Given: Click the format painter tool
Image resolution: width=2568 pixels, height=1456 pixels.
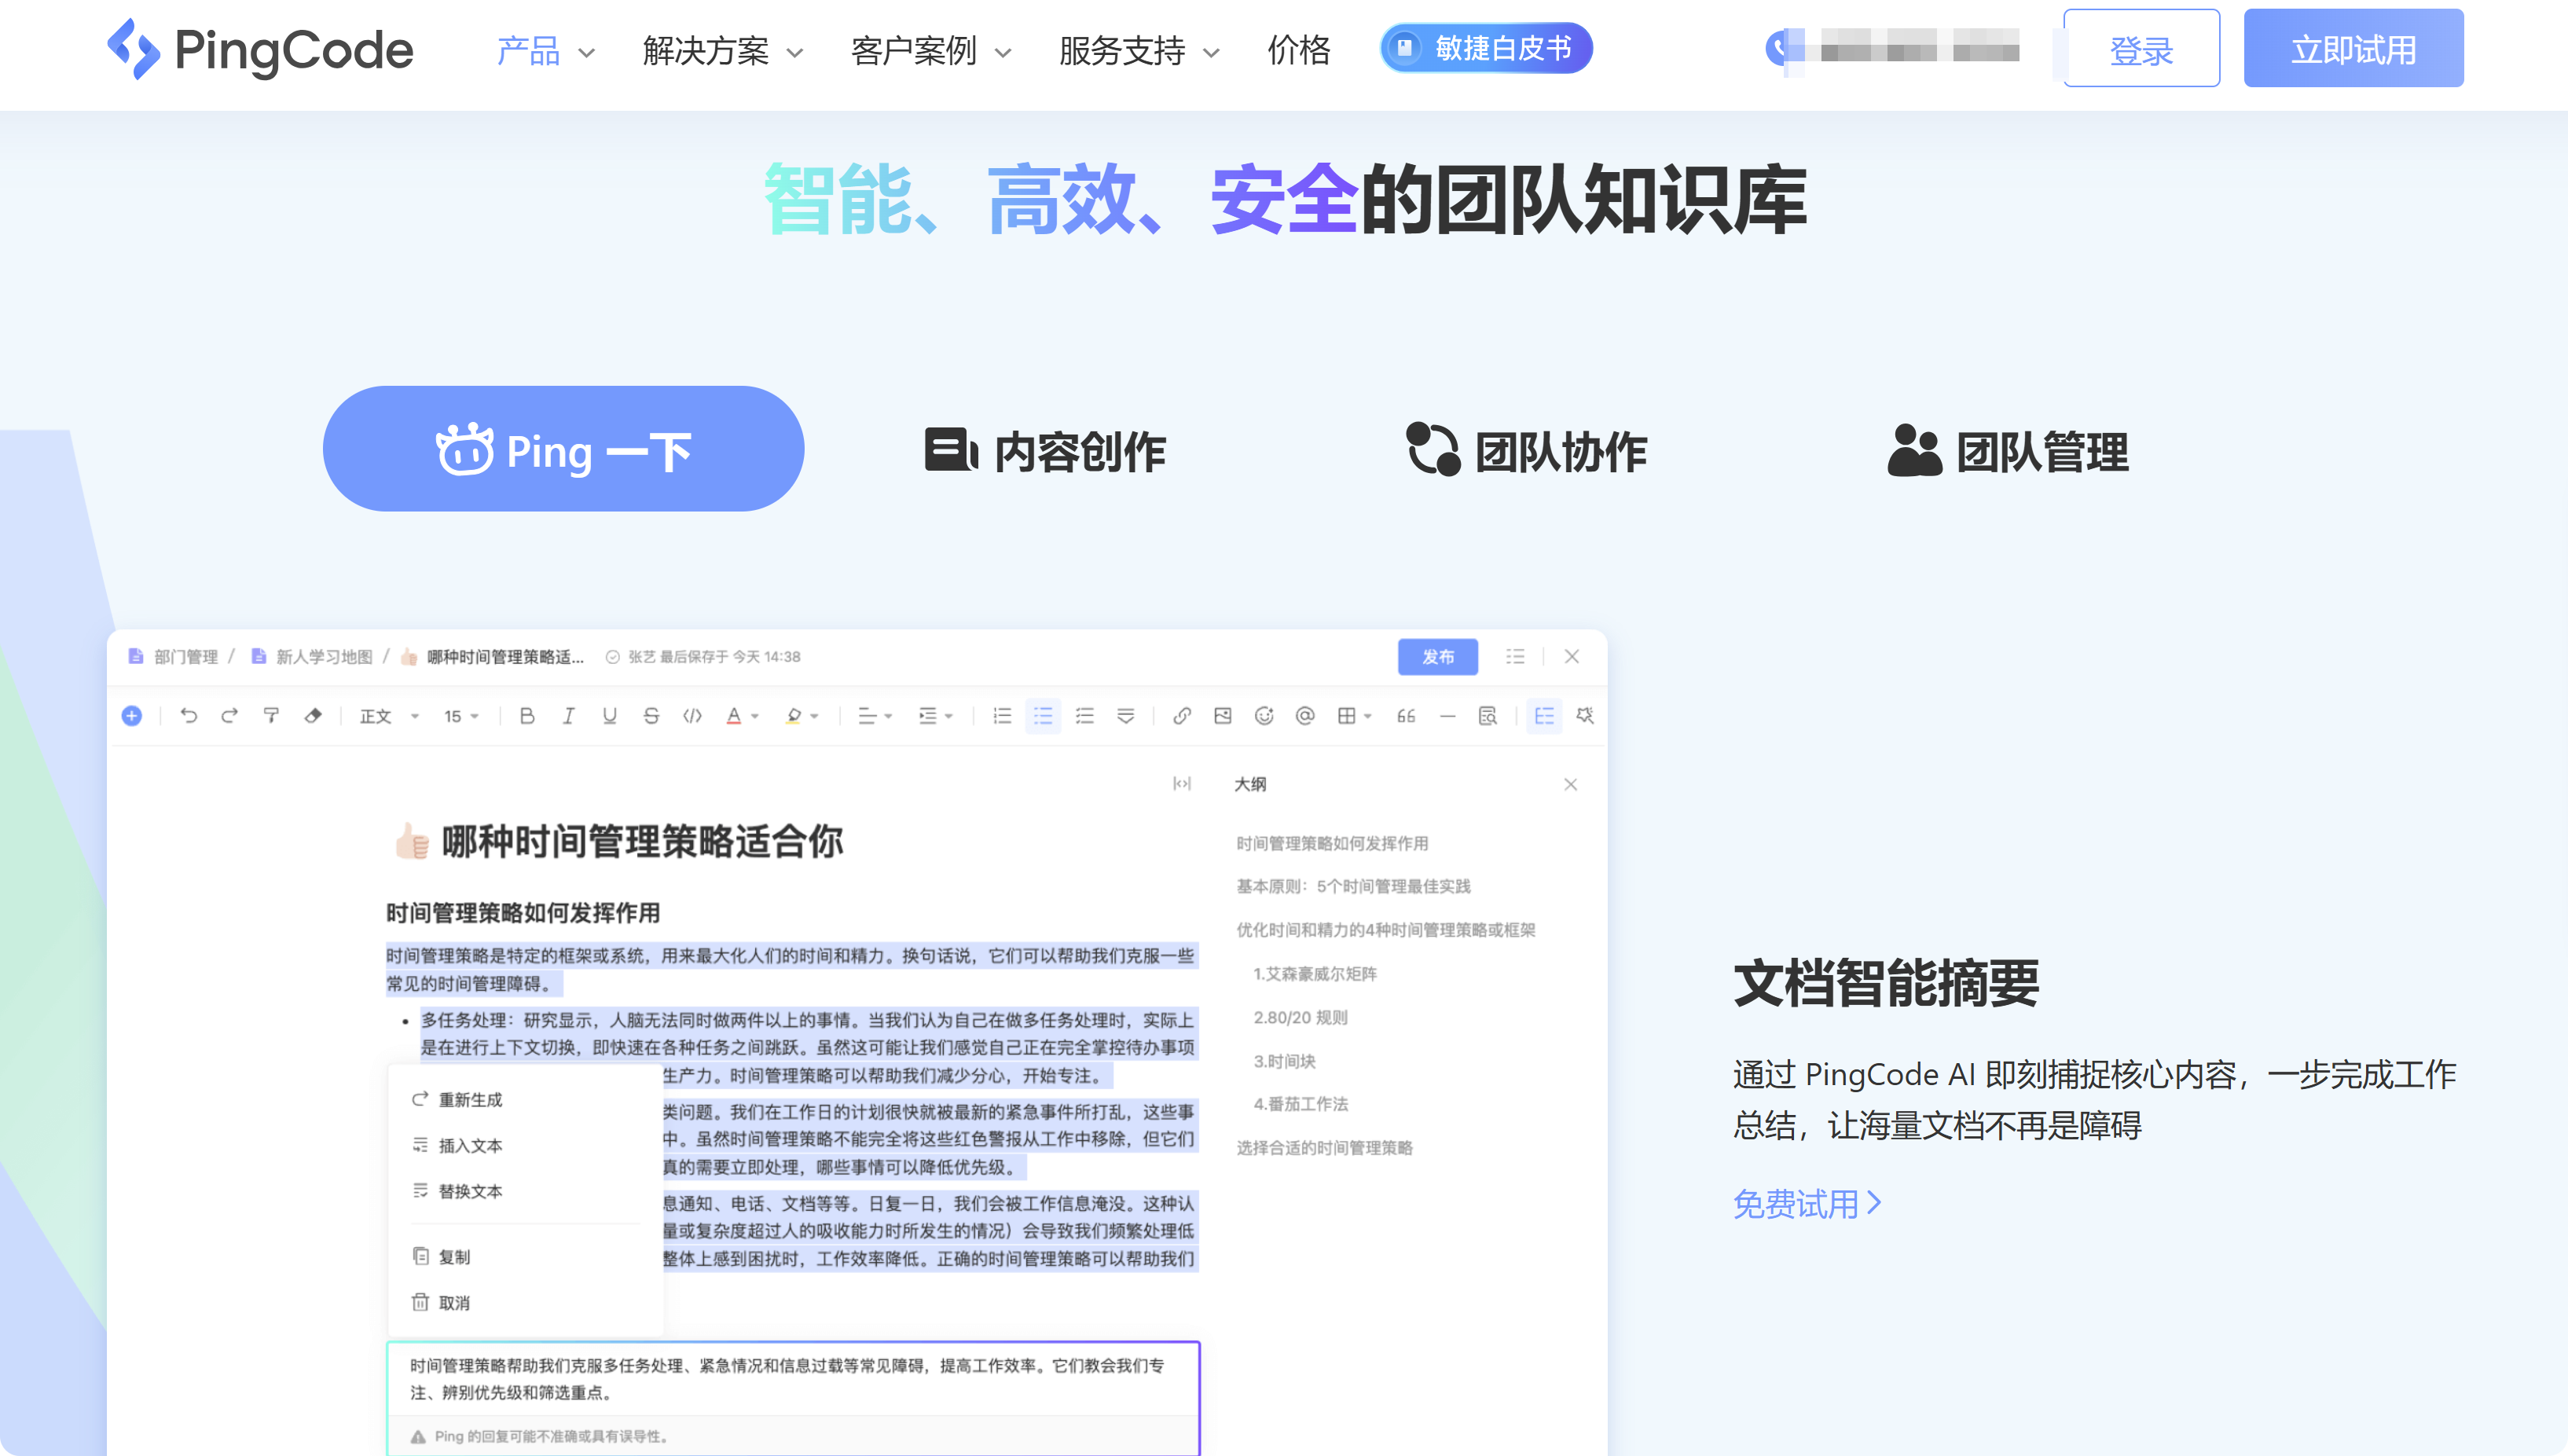Looking at the screenshot, I should 270,716.
